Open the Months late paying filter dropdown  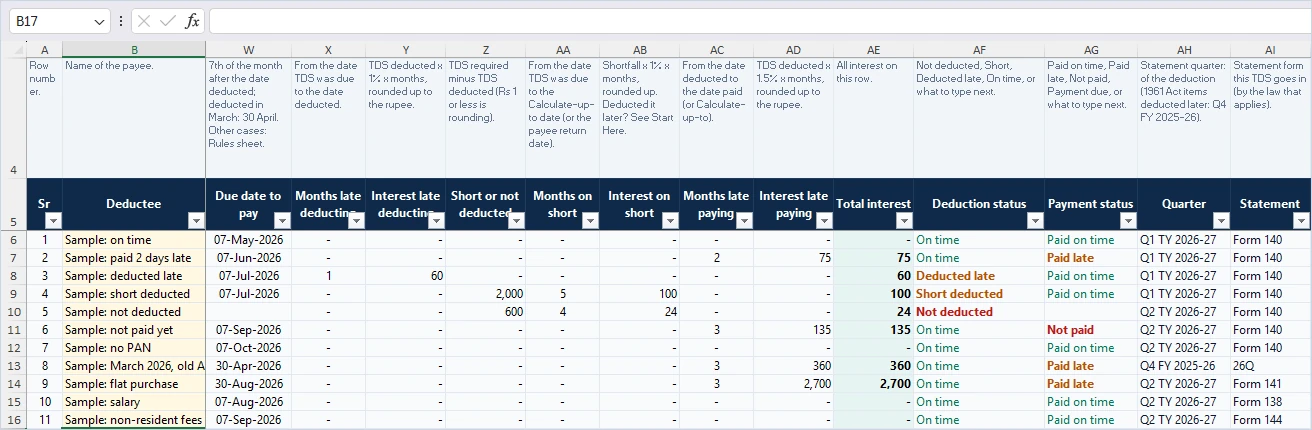(745, 221)
